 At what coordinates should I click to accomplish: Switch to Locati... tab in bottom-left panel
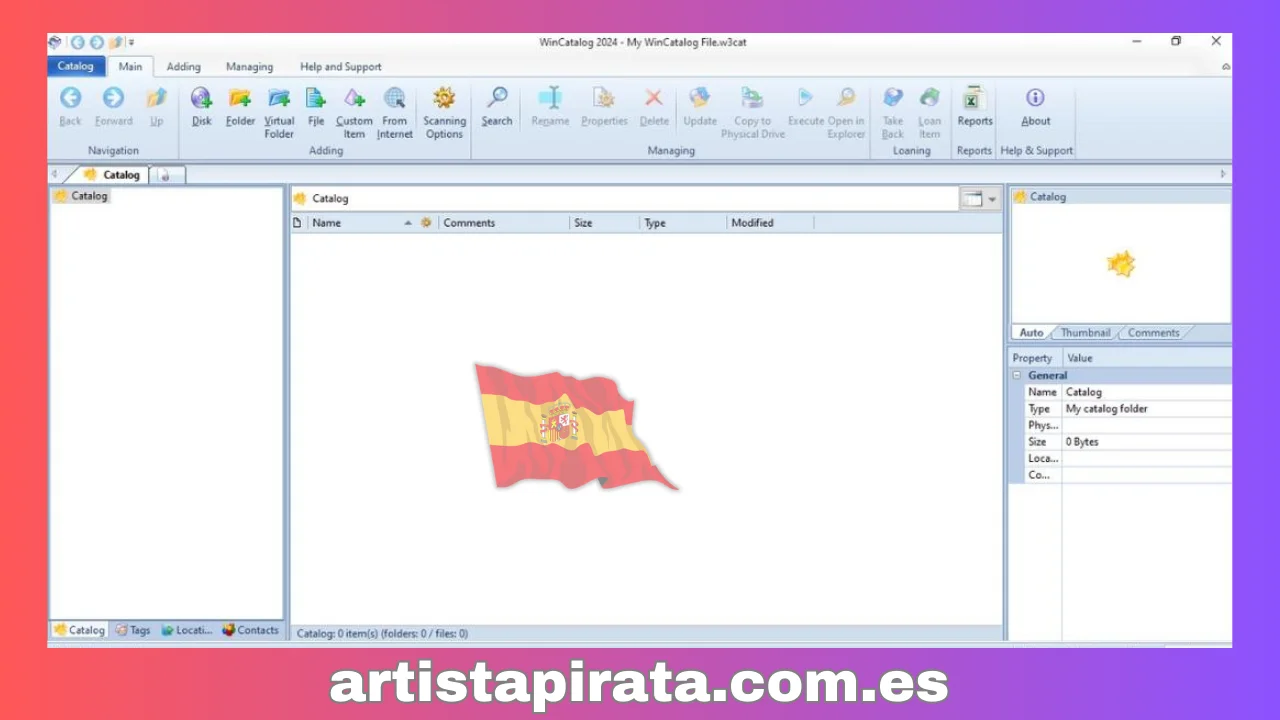coord(187,630)
